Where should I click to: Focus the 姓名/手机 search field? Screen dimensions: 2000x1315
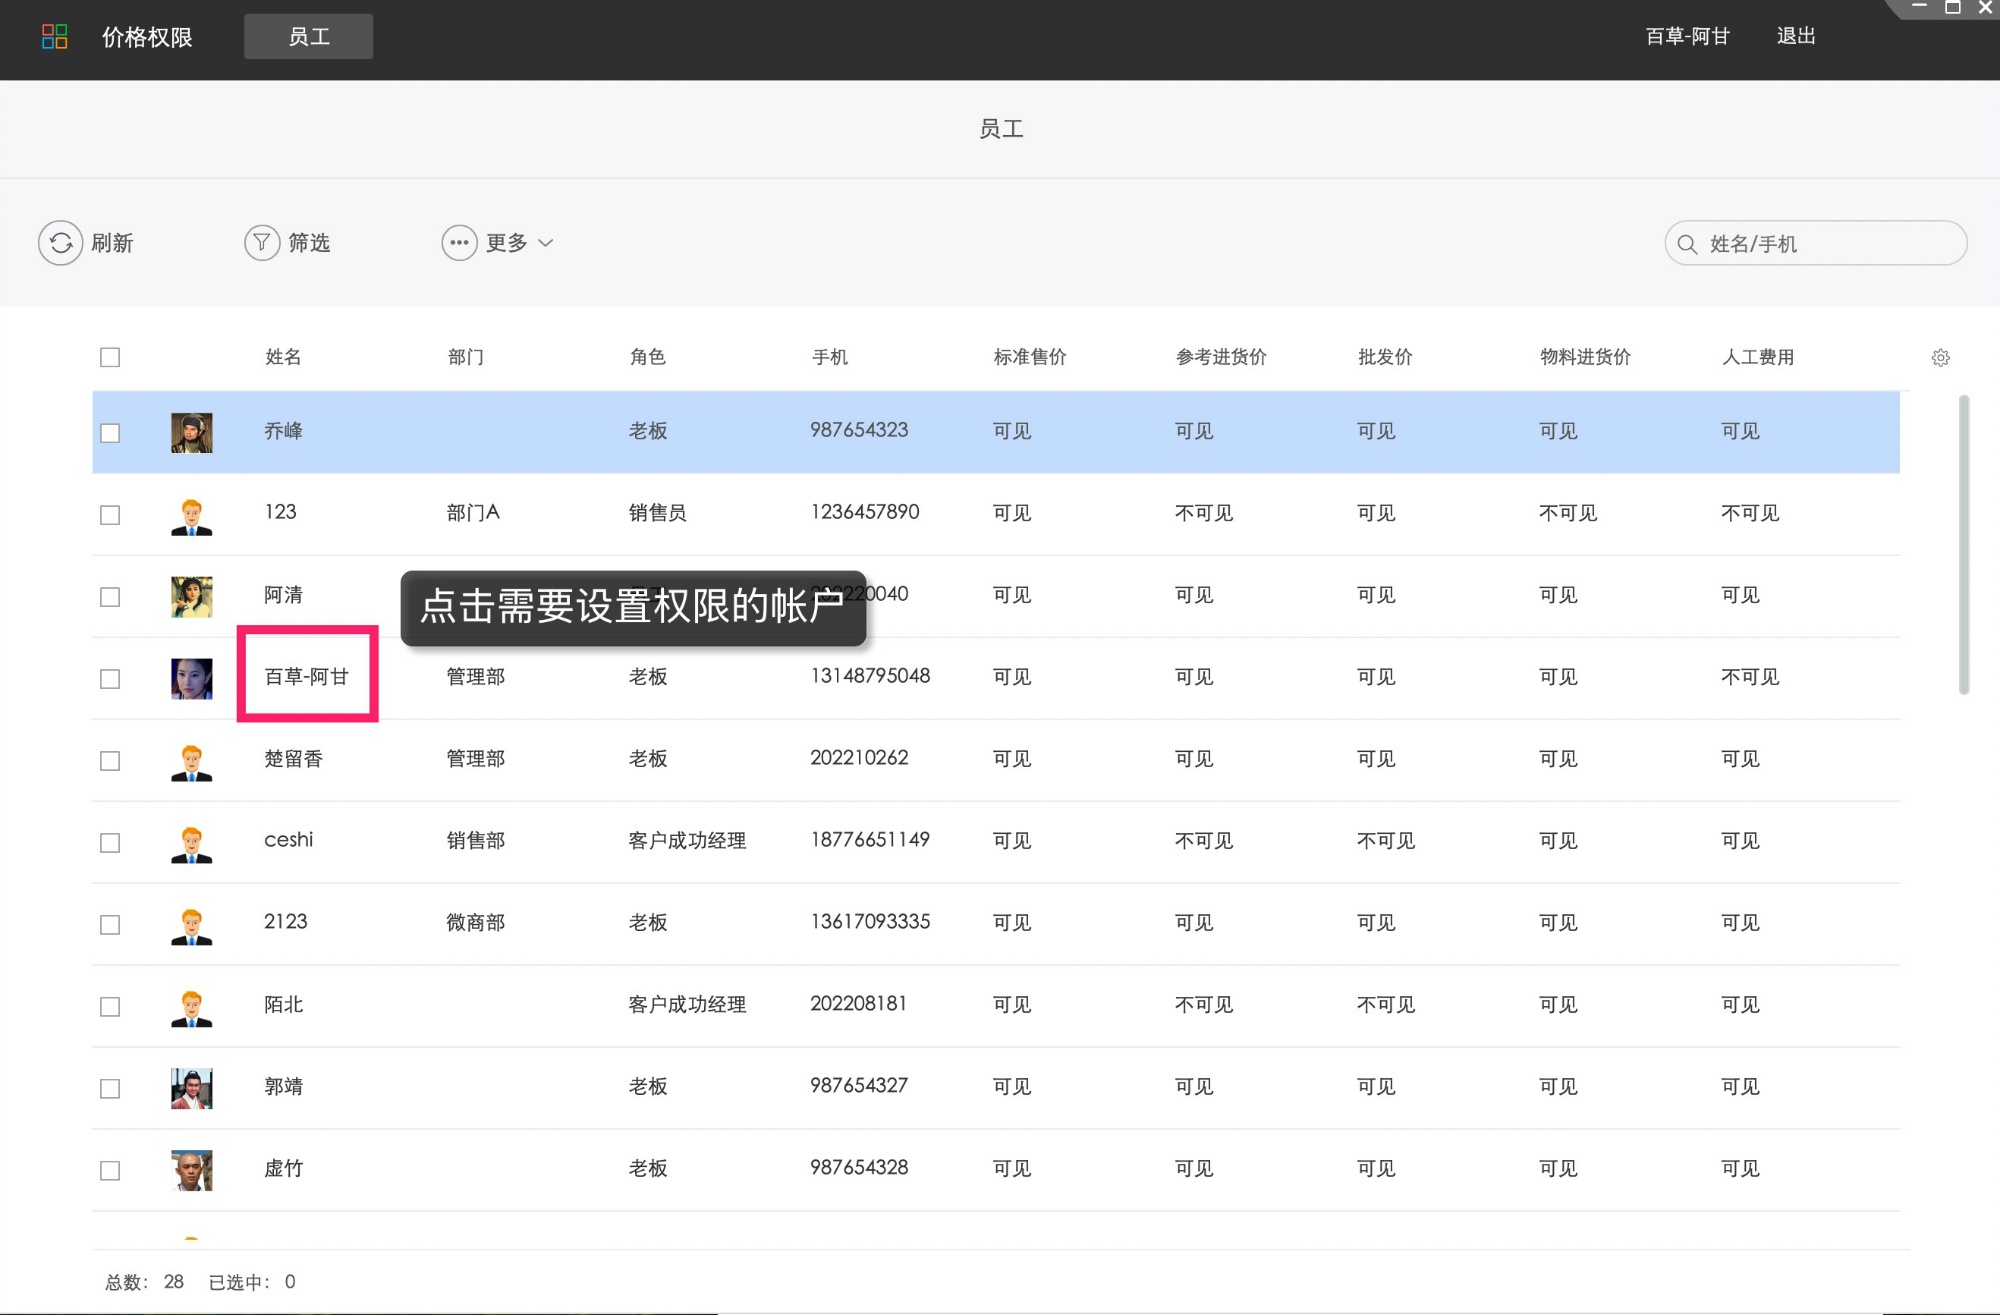[x=1830, y=244]
